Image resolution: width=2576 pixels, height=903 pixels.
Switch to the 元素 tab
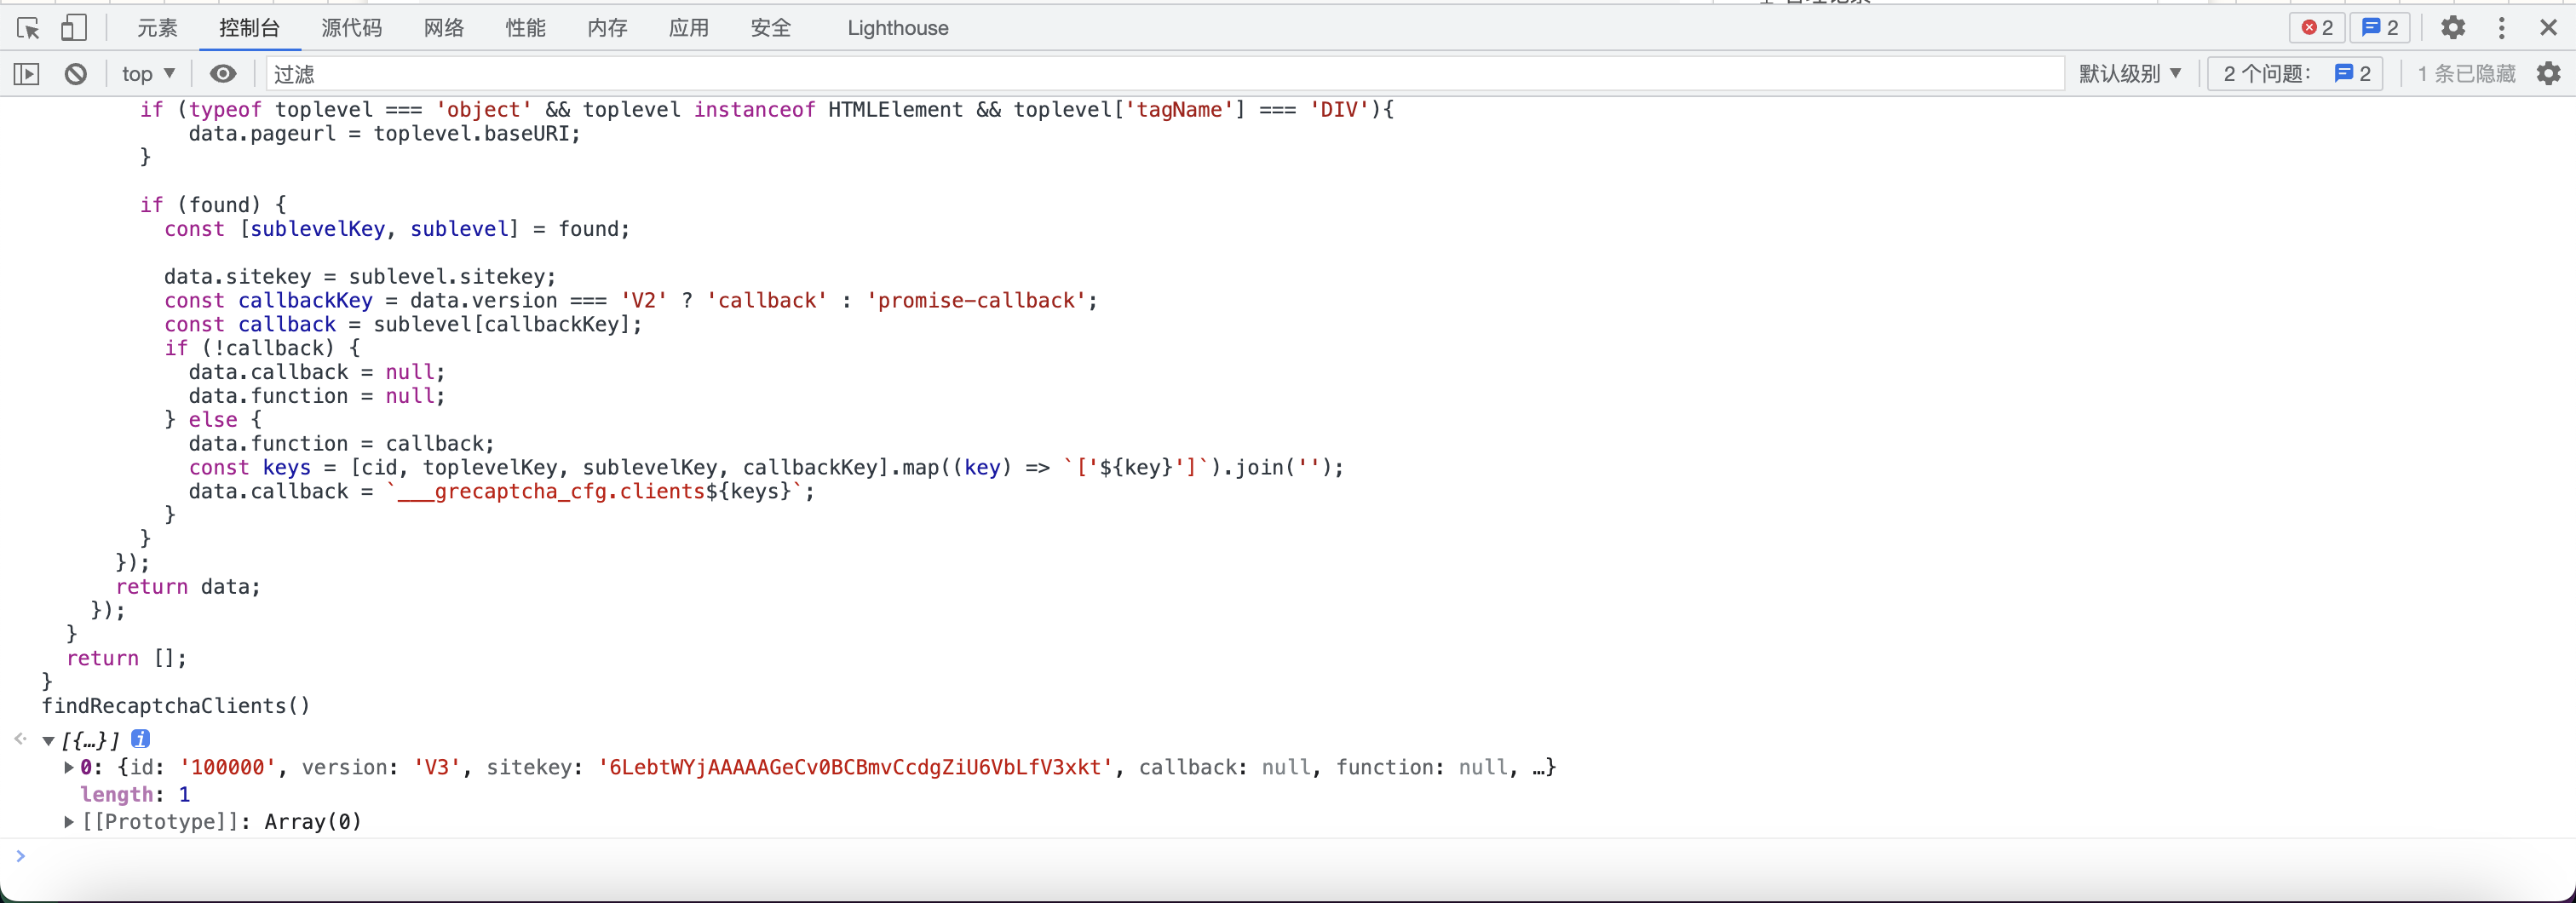tap(157, 28)
